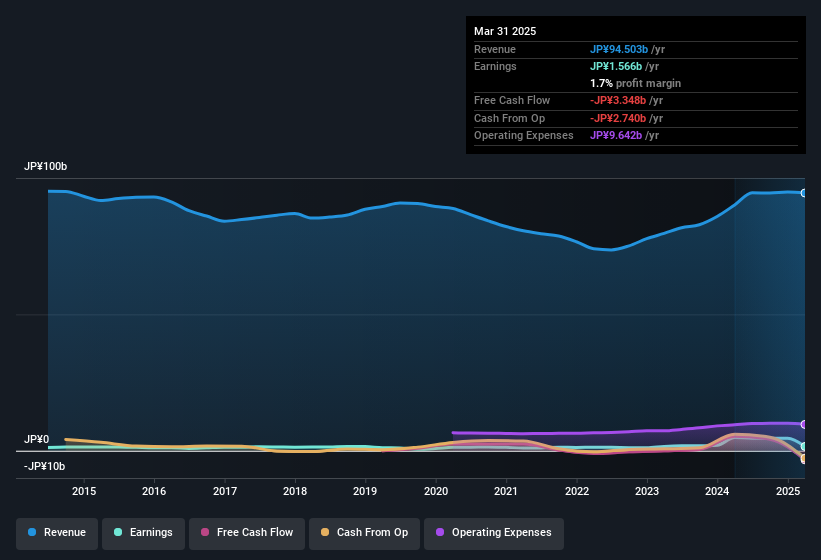
Task: Click the 2017 x-axis label
Action: (225, 491)
